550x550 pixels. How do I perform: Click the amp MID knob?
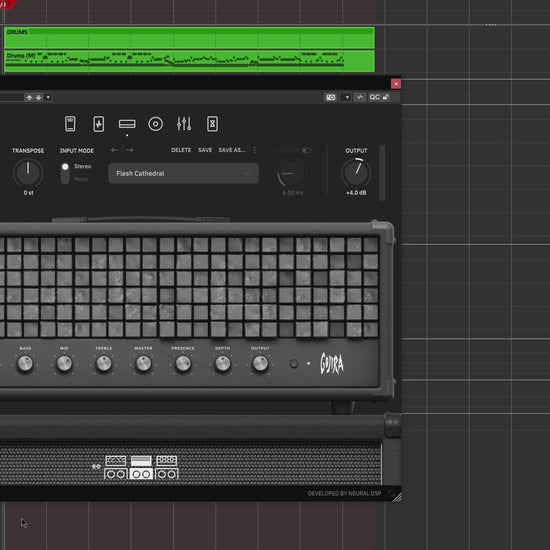point(64,363)
